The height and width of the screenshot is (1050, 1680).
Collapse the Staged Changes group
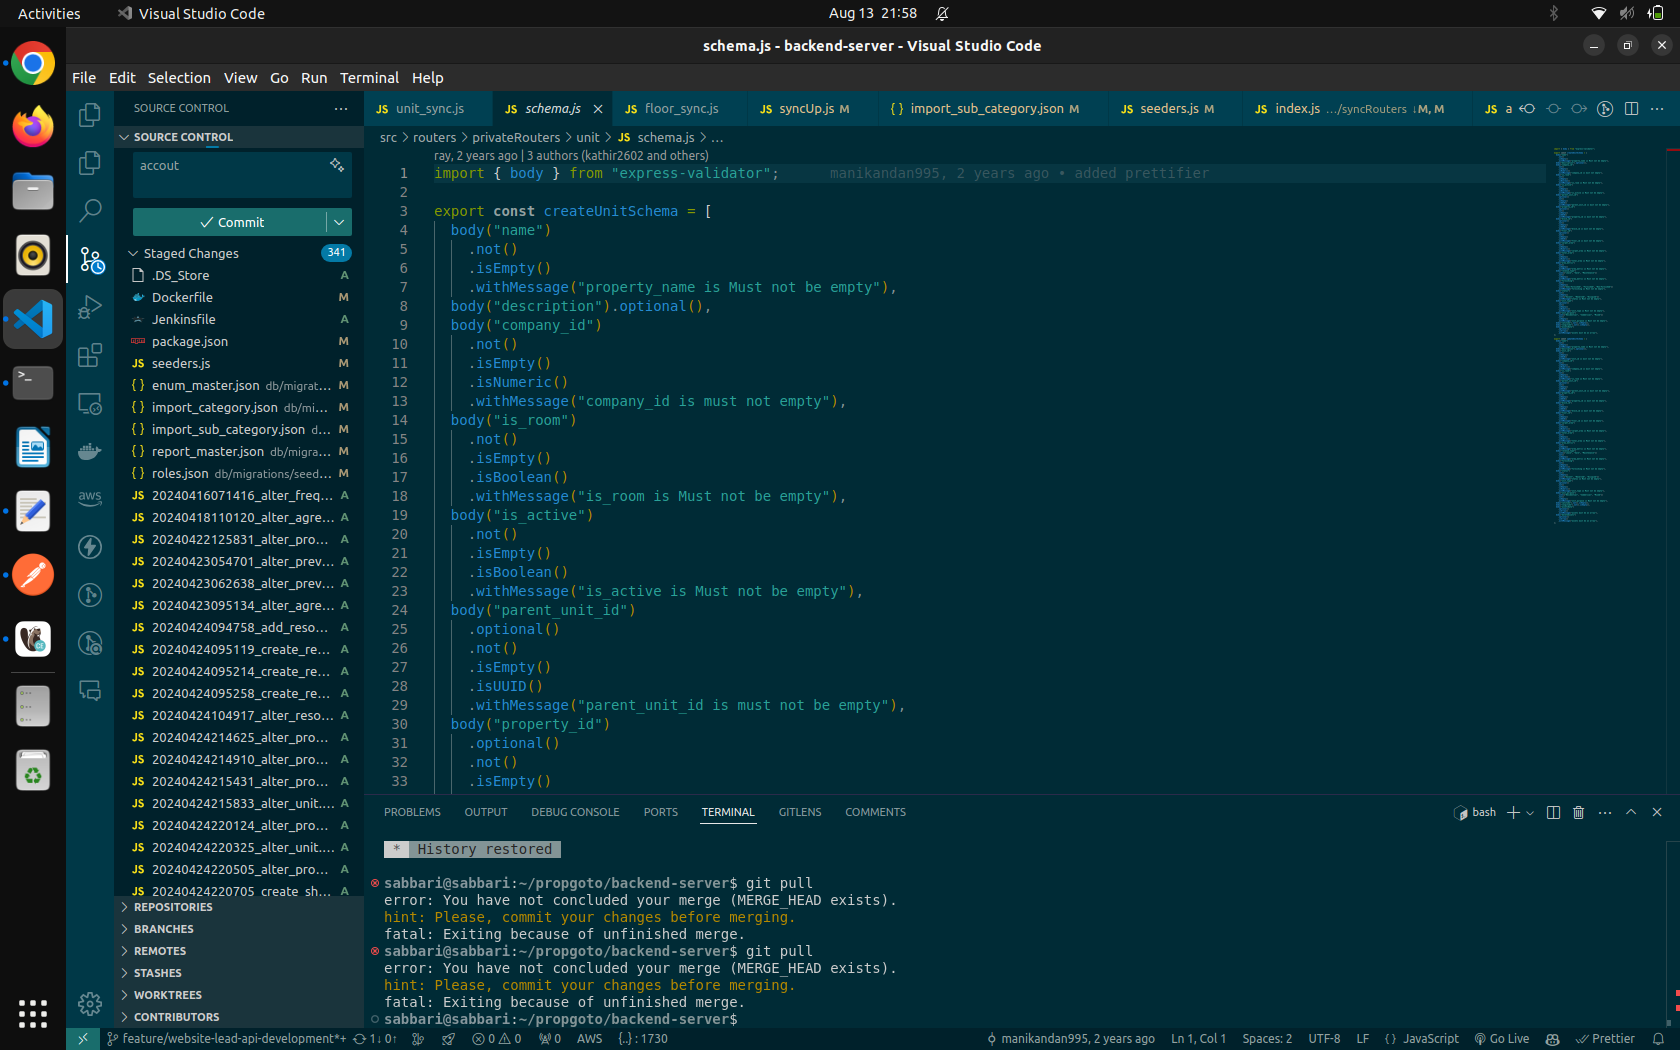(x=133, y=254)
